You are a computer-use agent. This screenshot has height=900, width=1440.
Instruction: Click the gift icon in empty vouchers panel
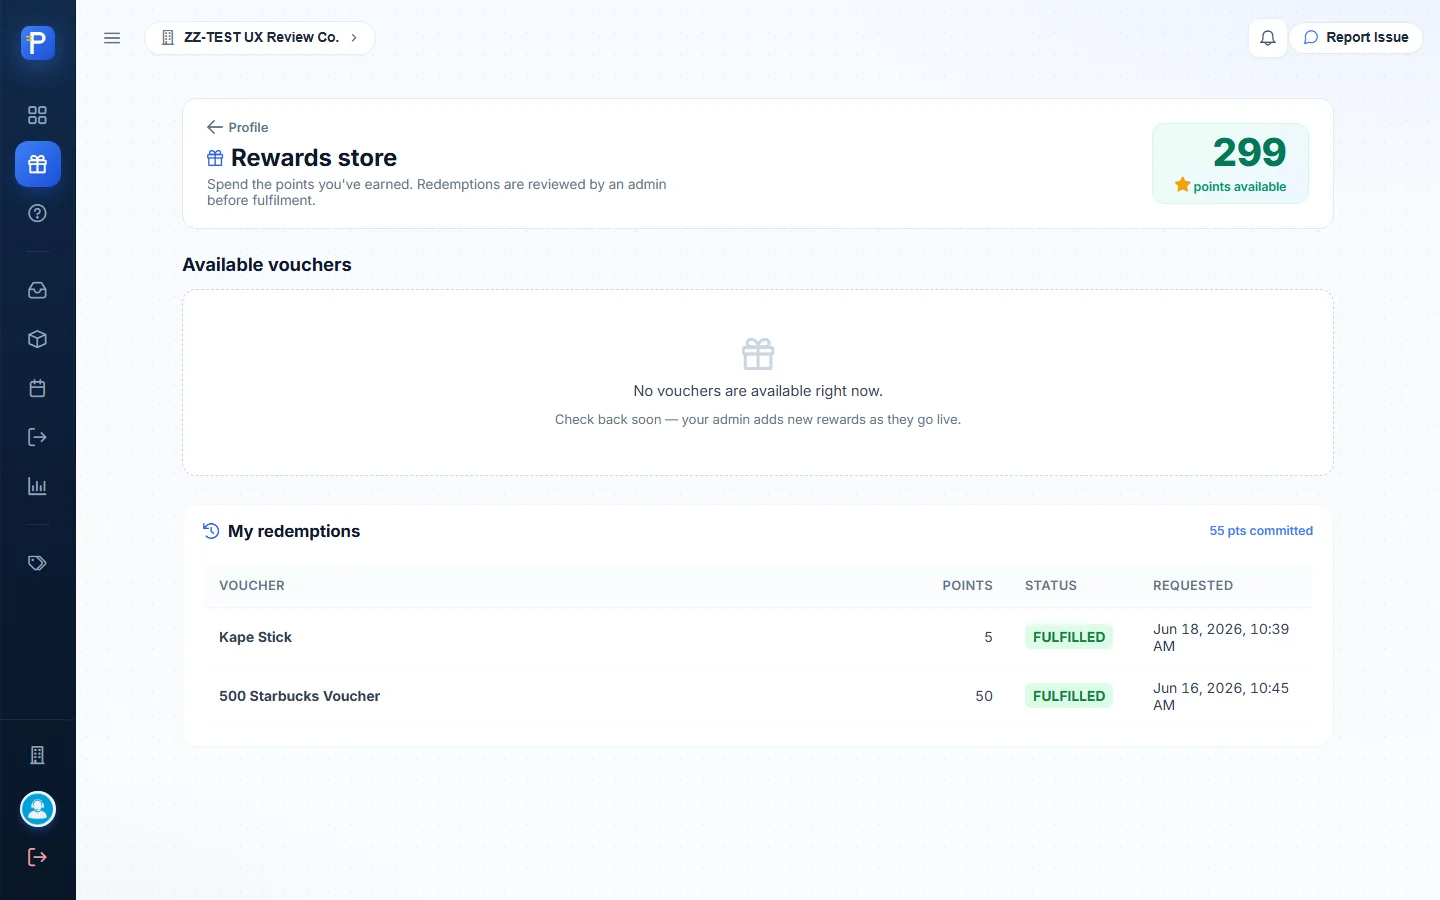click(x=758, y=354)
